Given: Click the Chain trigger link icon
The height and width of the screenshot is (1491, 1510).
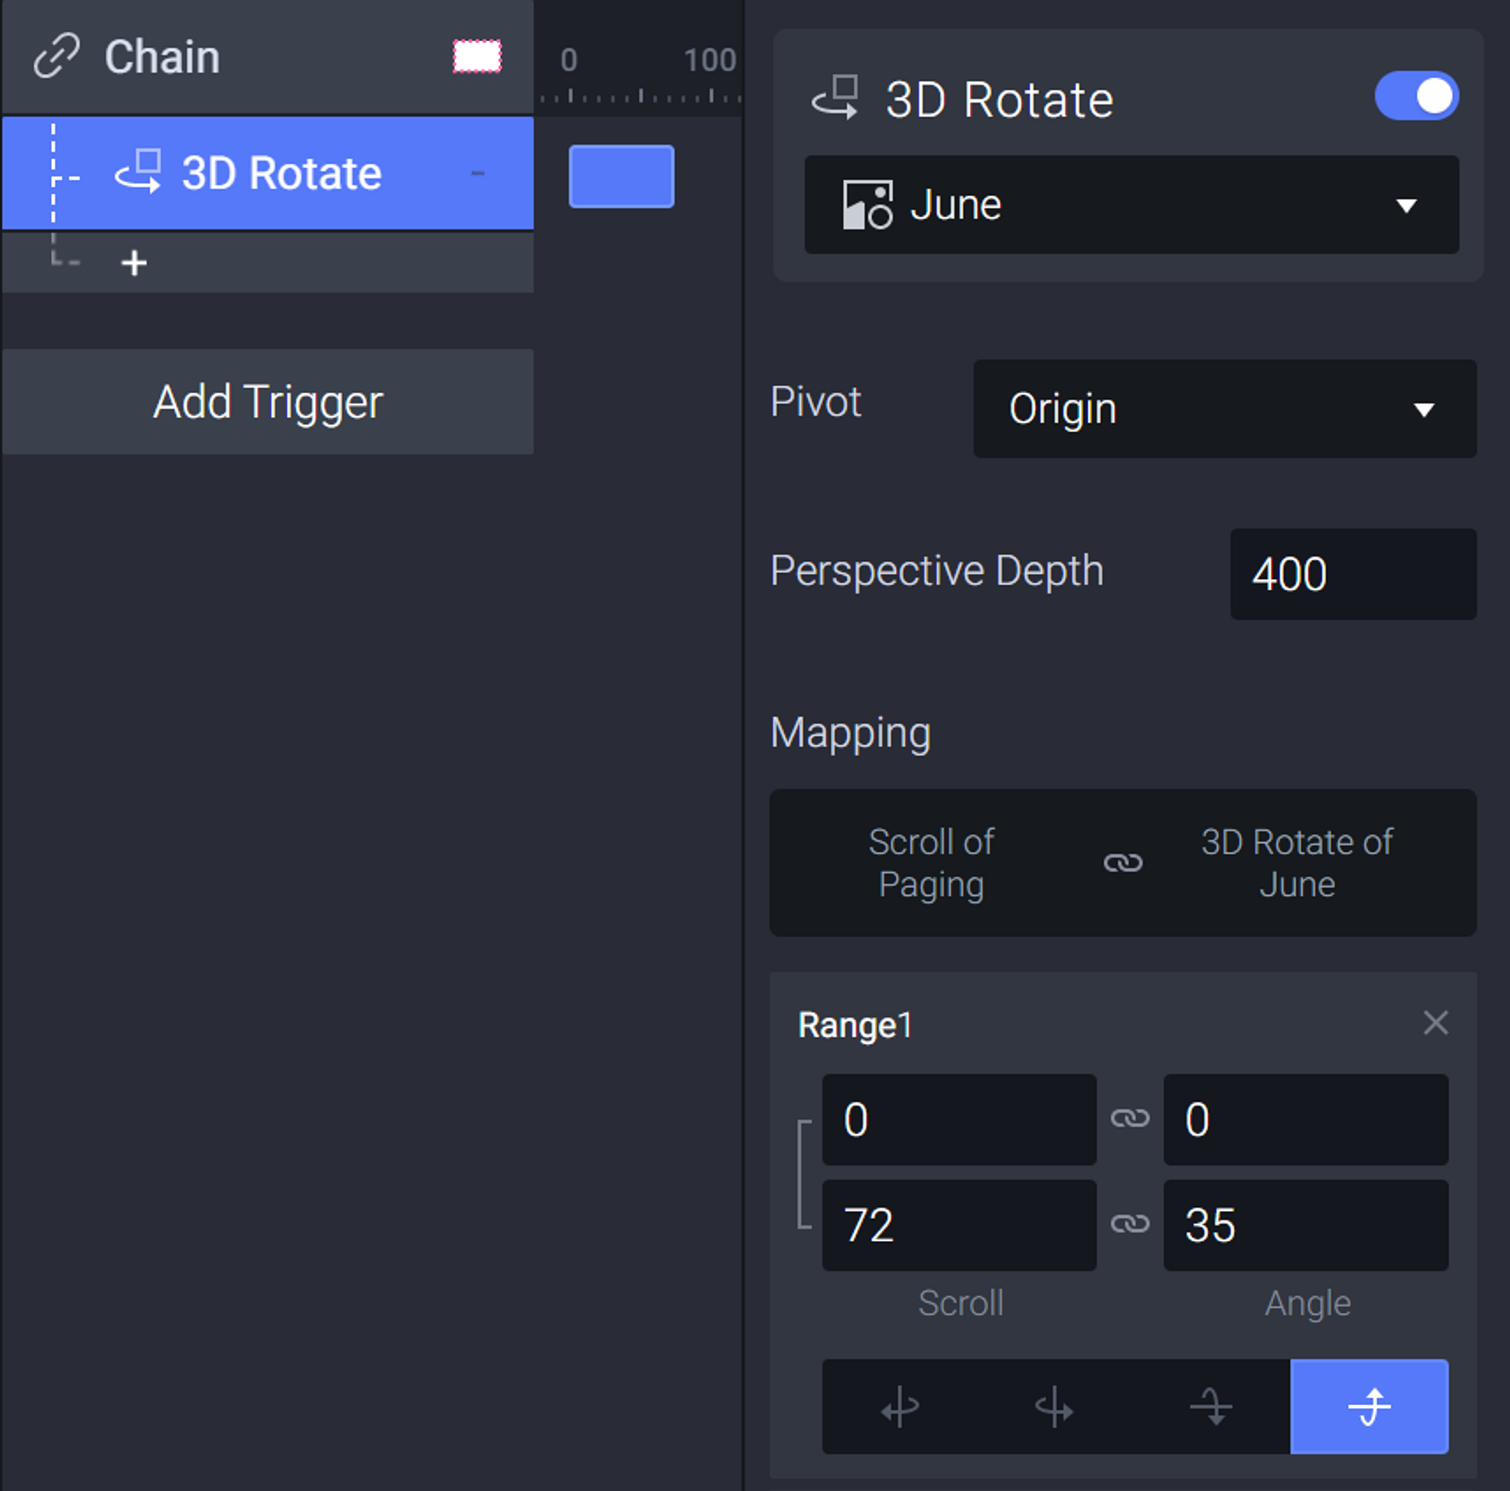Looking at the screenshot, I should [56, 56].
